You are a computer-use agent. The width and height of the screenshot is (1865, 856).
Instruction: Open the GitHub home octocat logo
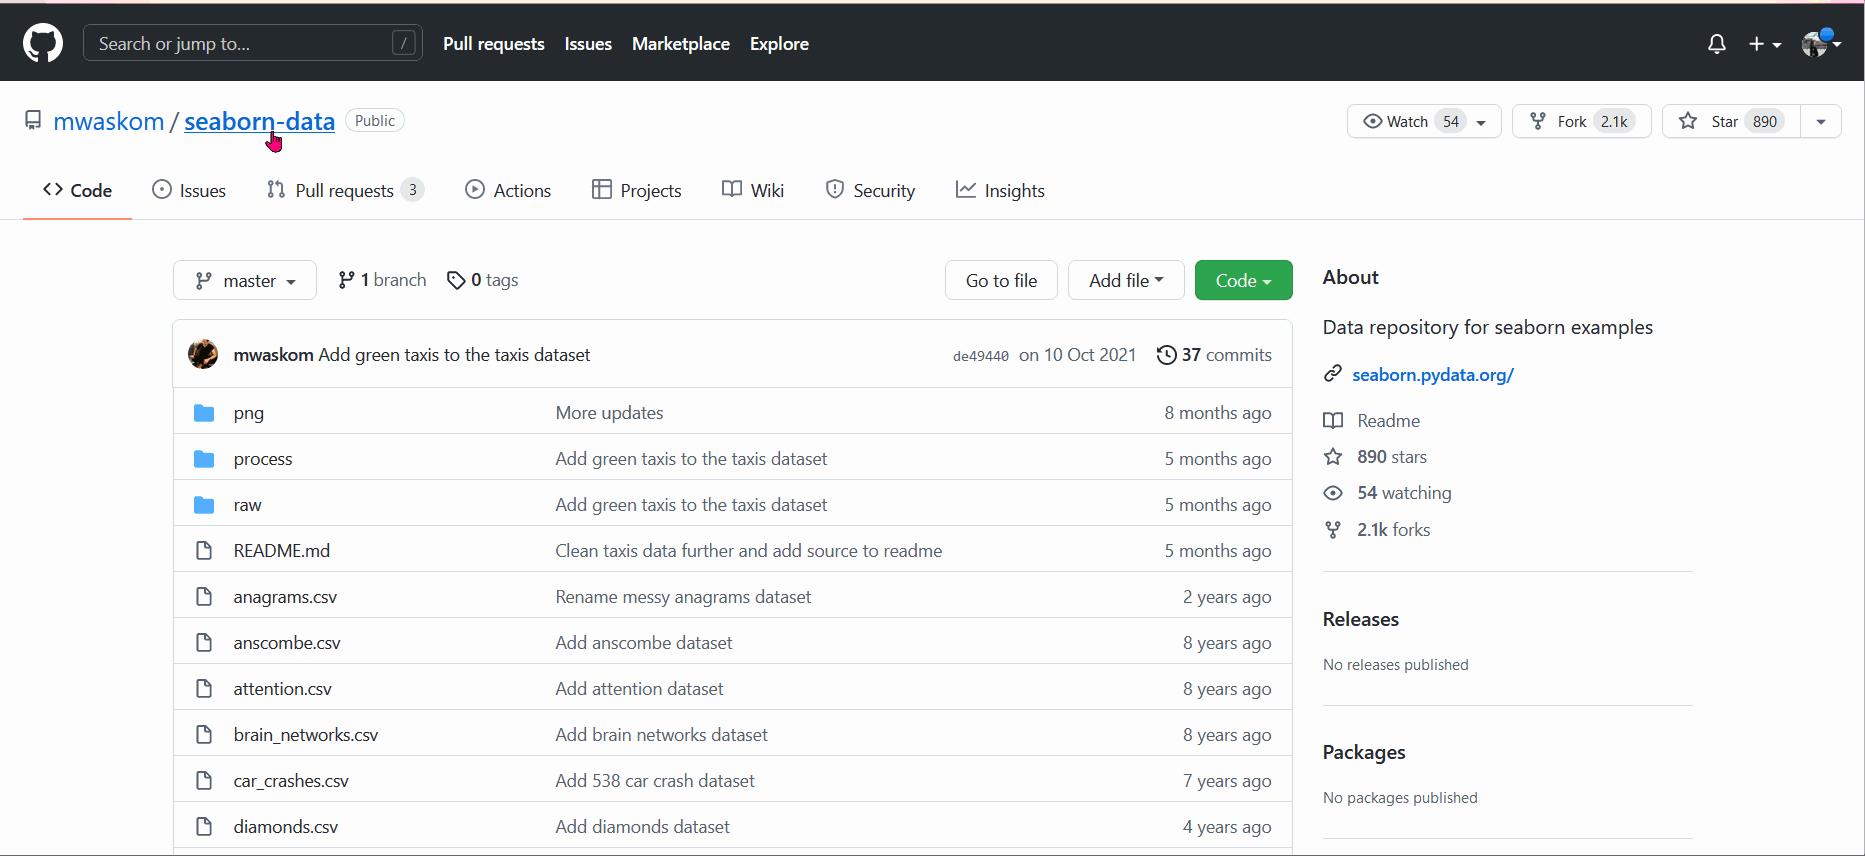pos(43,43)
